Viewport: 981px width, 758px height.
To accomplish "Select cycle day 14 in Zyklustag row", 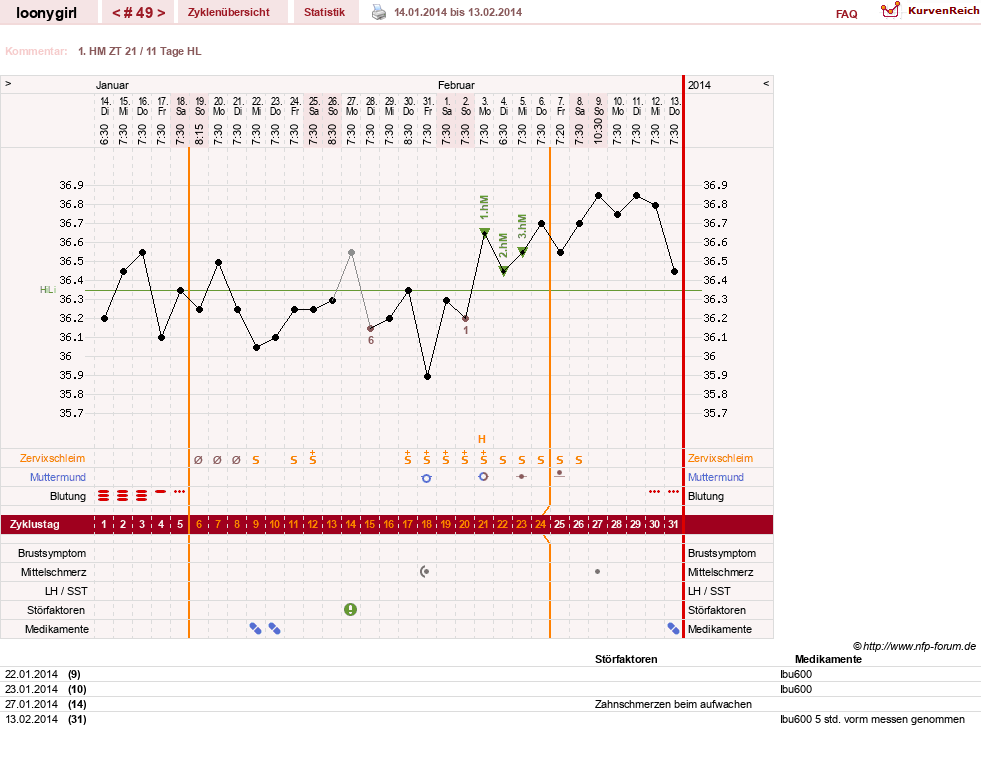I will click(x=350, y=524).
